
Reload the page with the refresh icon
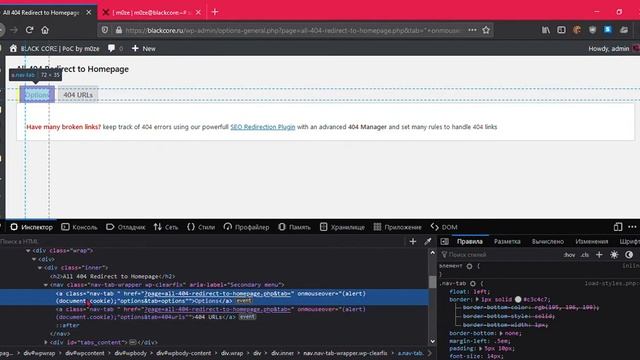point(29,30)
